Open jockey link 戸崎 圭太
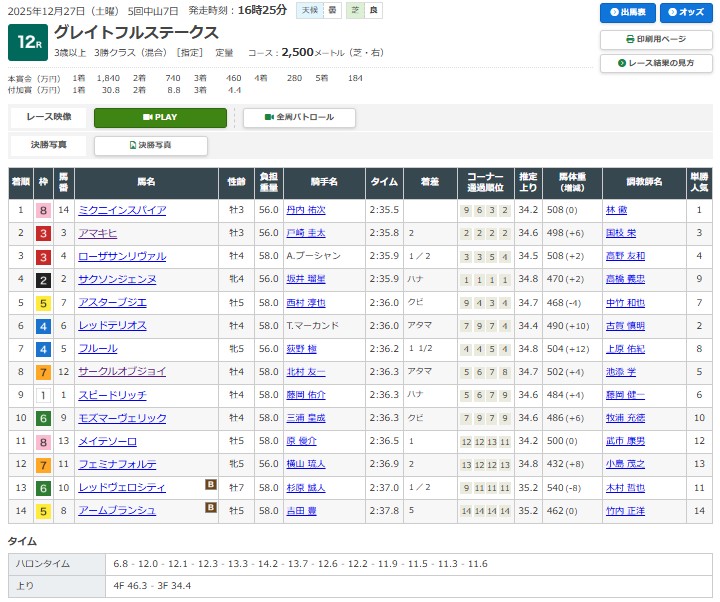Screen dimensions: 720x602 (305, 234)
